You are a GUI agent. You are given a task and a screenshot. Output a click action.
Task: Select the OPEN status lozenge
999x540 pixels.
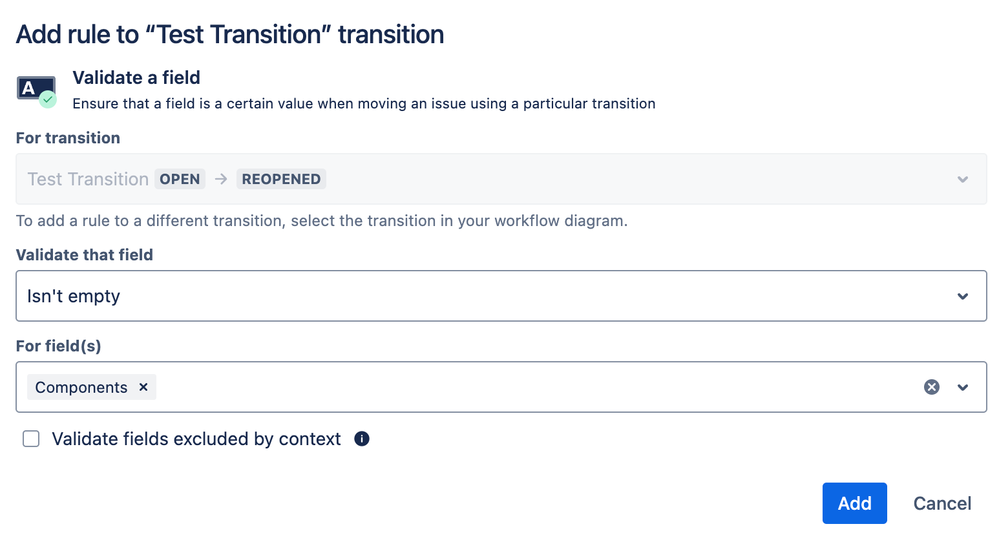coord(180,179)
